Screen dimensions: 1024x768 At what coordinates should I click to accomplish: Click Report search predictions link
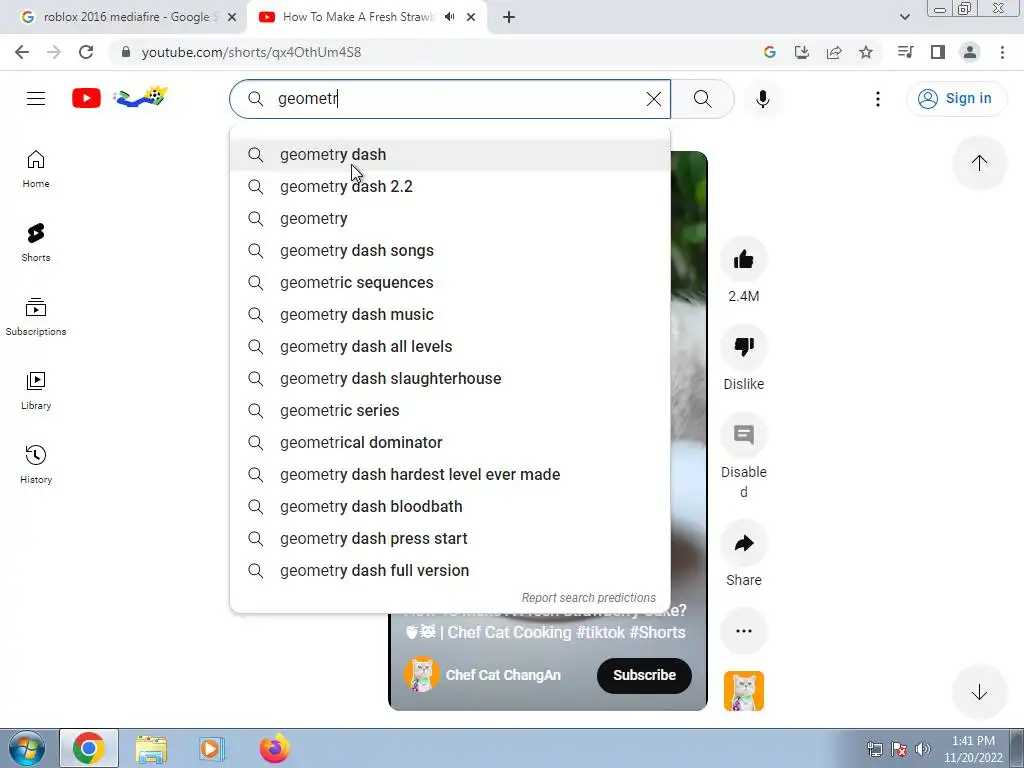coord(588,598)
